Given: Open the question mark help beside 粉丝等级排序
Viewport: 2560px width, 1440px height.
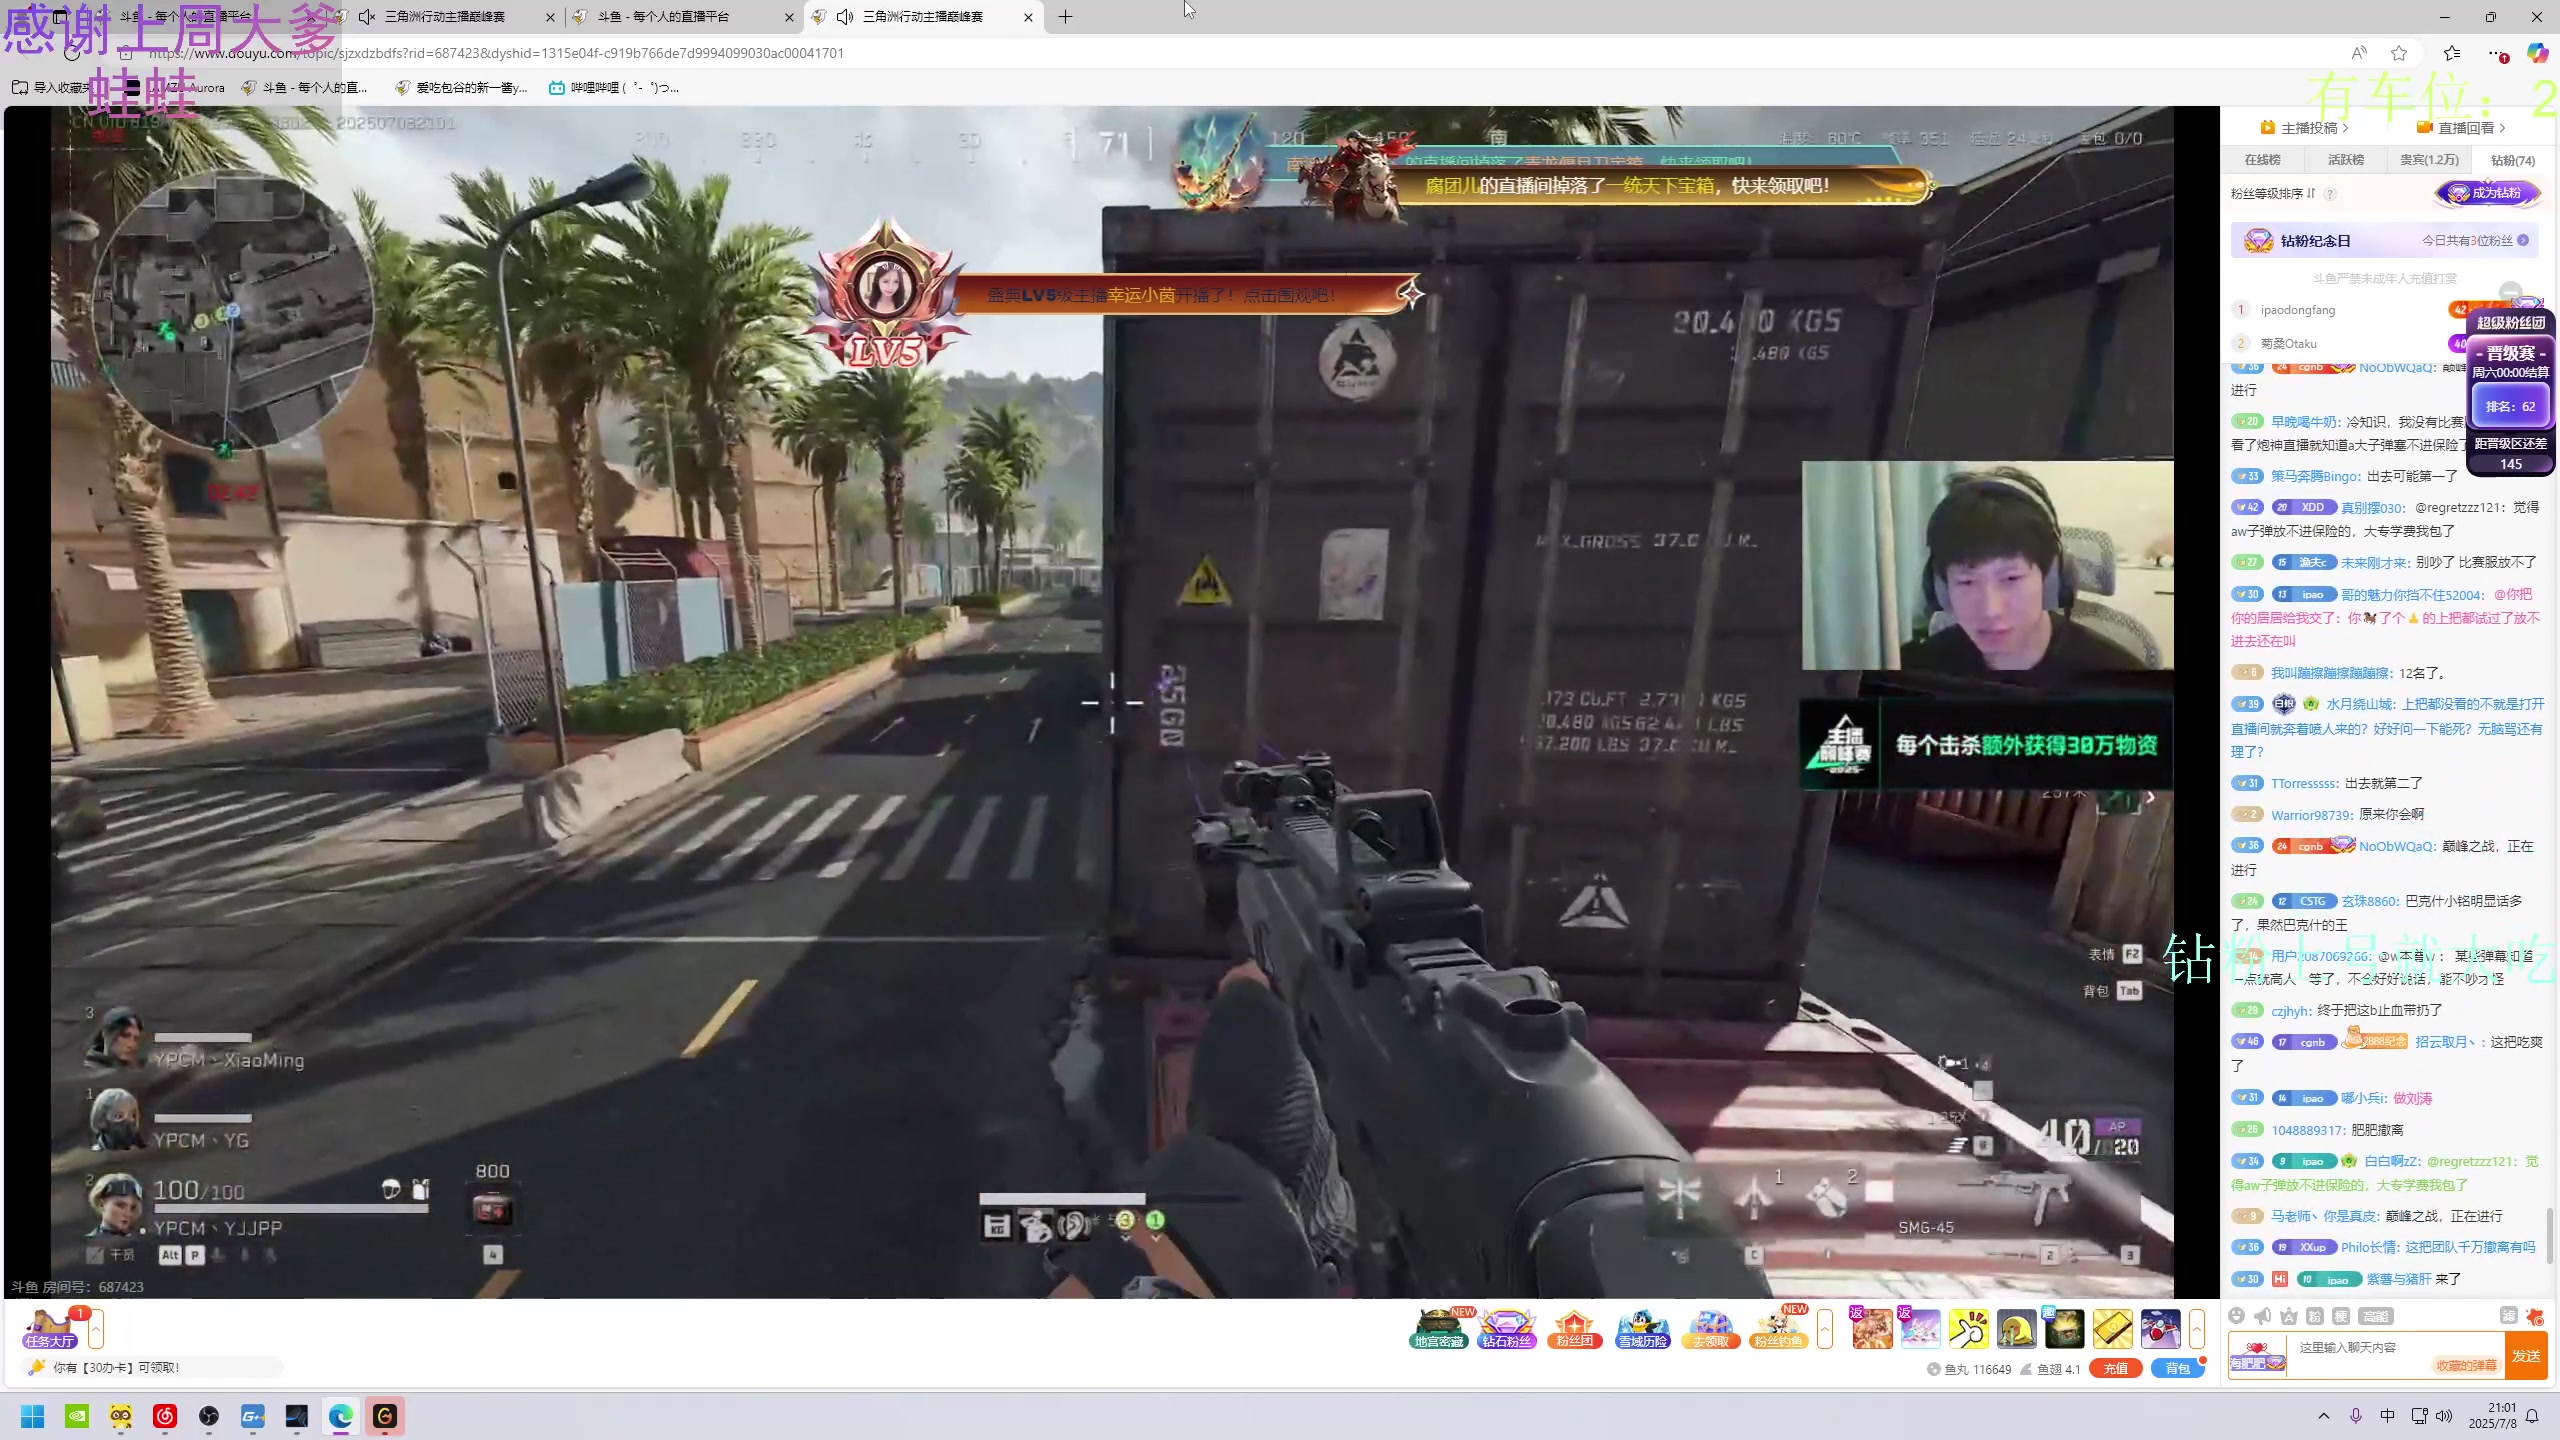Looking at the screenshot, I should pos(2330,194).
